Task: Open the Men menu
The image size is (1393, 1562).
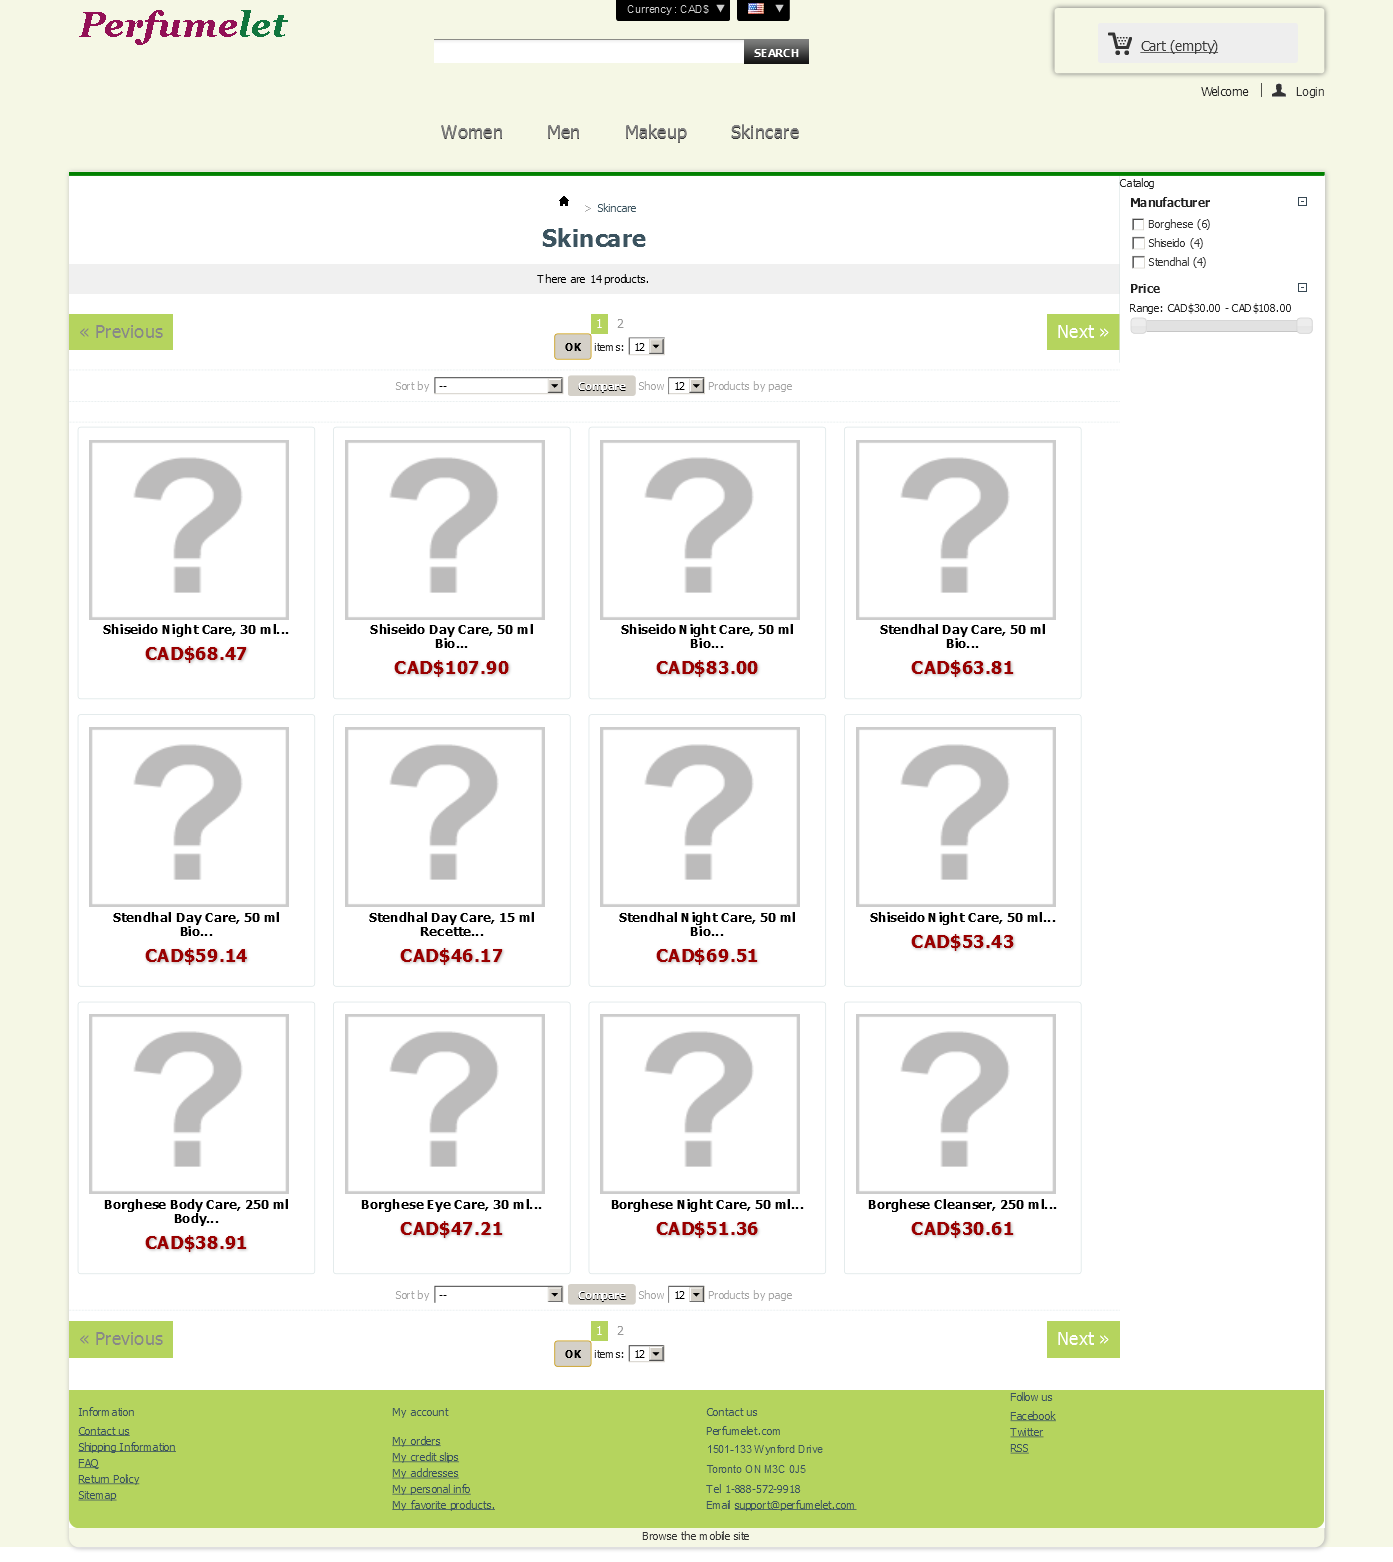Action: click(563, 133)
